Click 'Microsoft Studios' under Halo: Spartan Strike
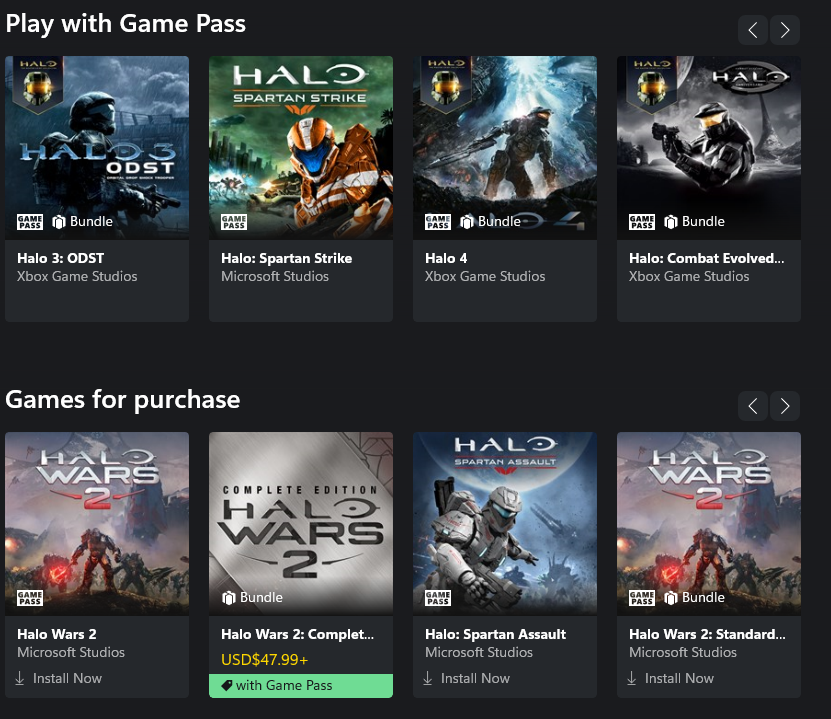 (275, 276)
